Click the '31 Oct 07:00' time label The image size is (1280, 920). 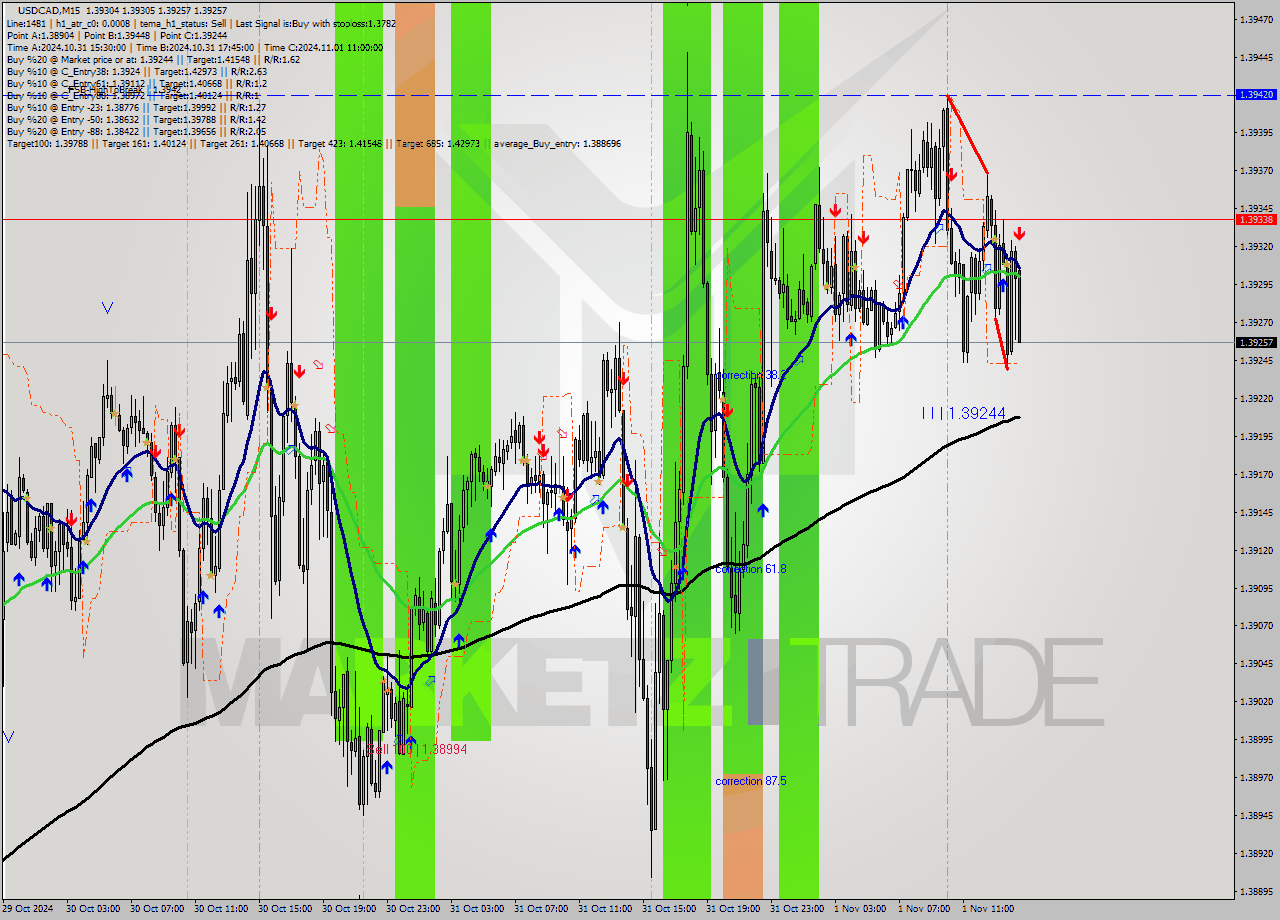(541, 909)
